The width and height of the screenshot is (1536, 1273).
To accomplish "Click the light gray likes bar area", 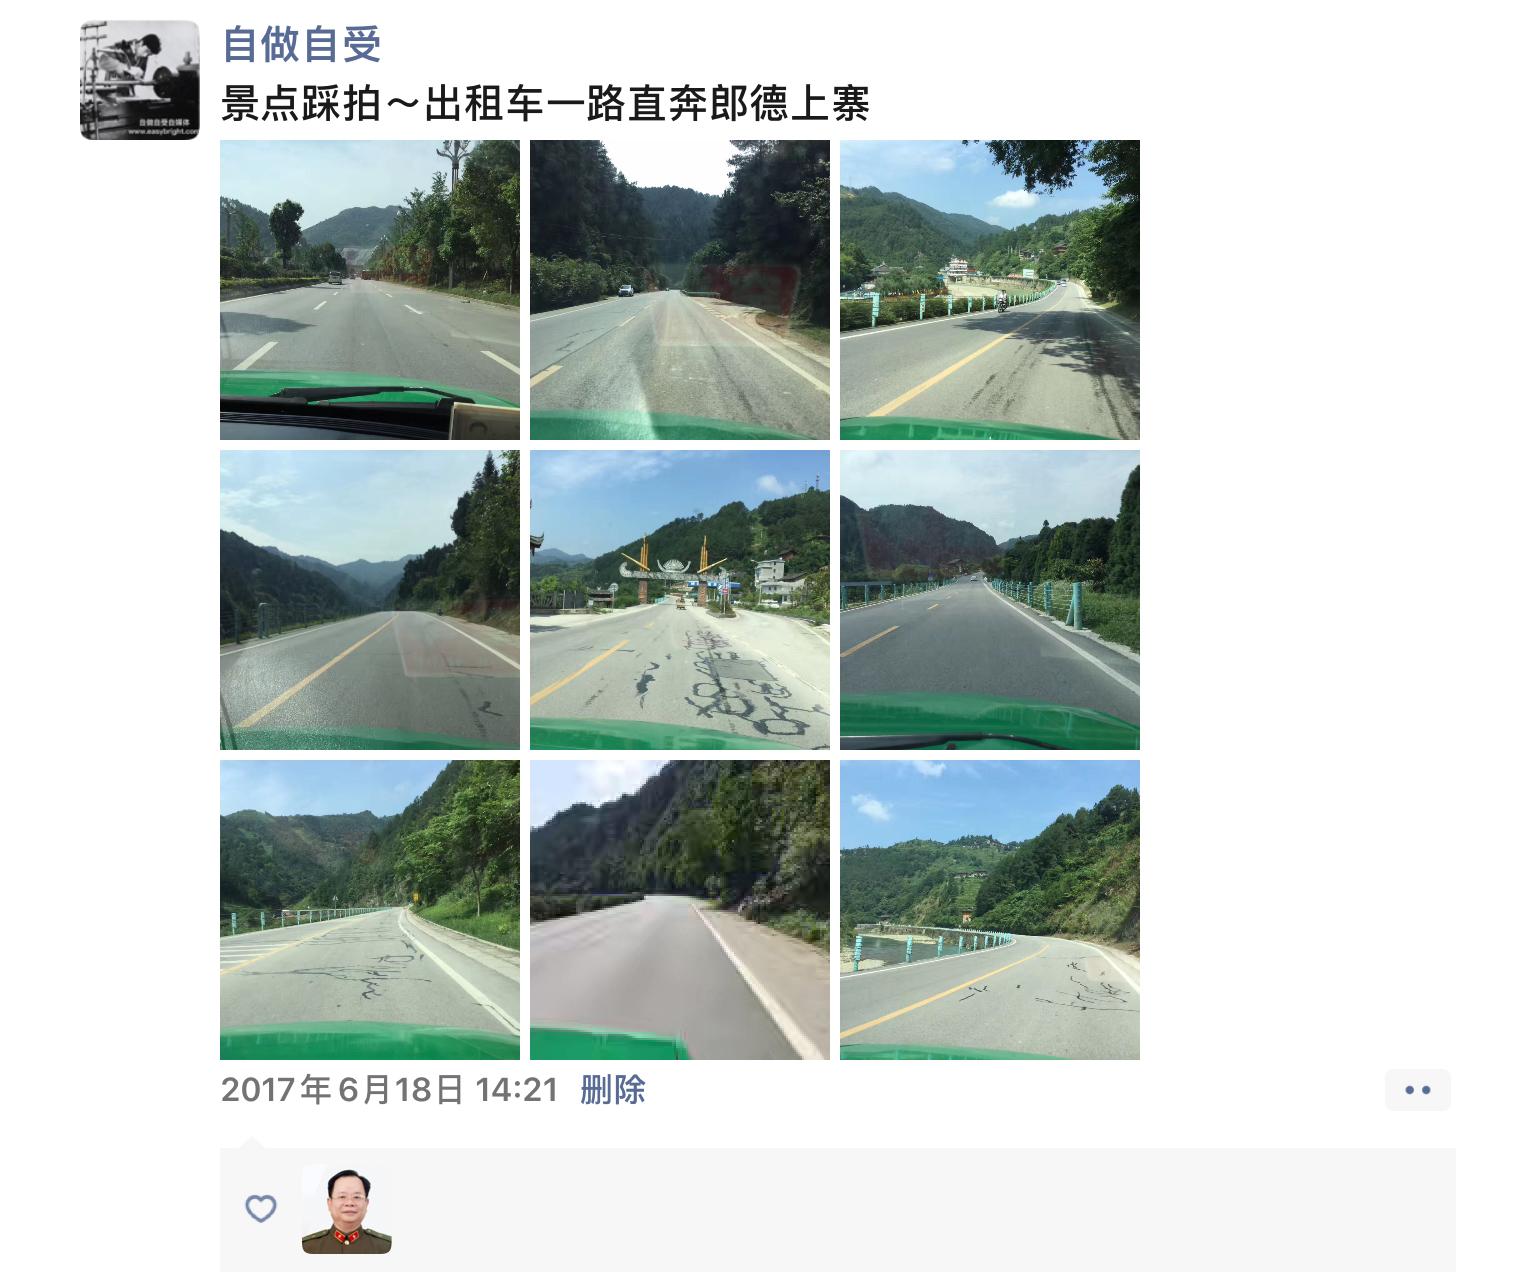I will [838, 1210].
